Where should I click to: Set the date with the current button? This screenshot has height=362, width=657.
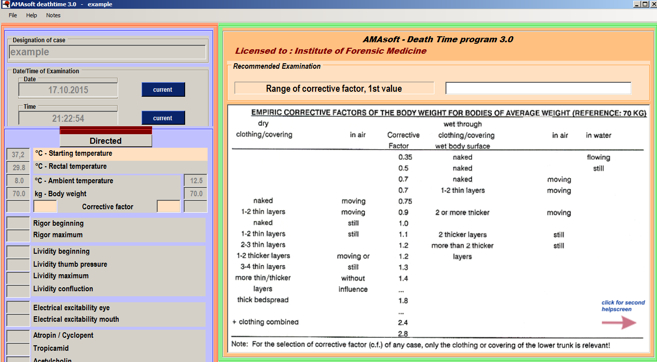point(163,90)
